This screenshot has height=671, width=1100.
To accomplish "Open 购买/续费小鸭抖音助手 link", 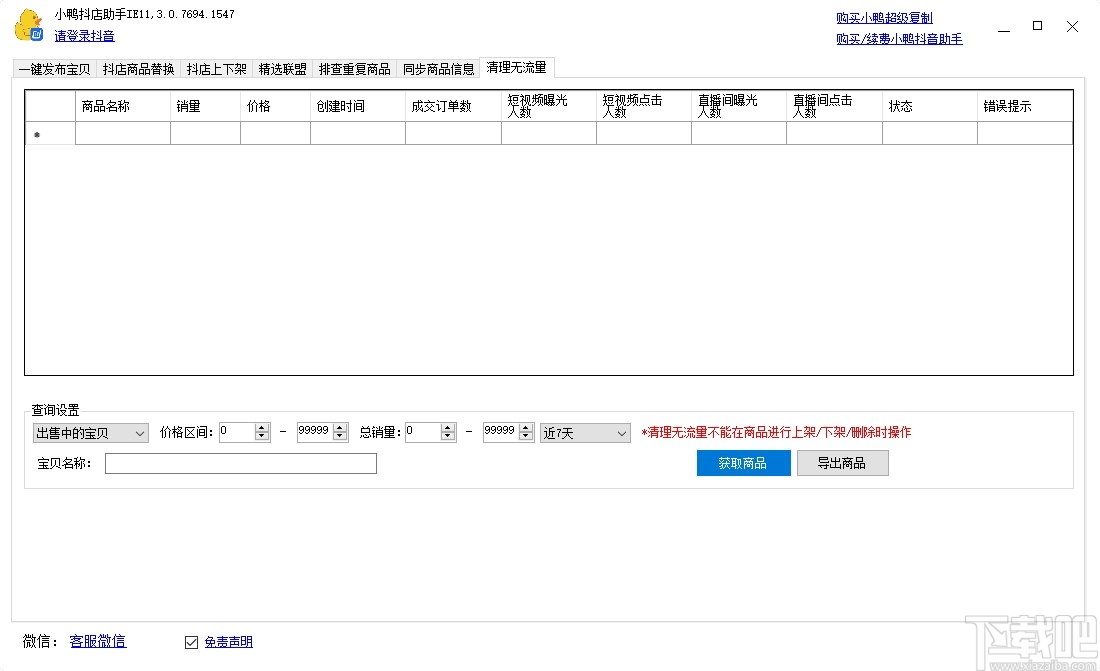I will (899, 39).
